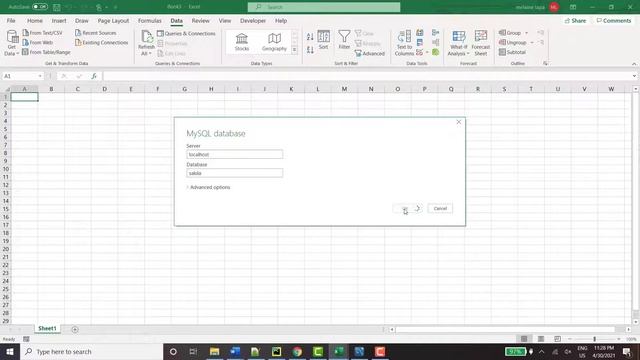Switch to Normal view in status bar
Viewport: 640px width, 360px height.
524,339
